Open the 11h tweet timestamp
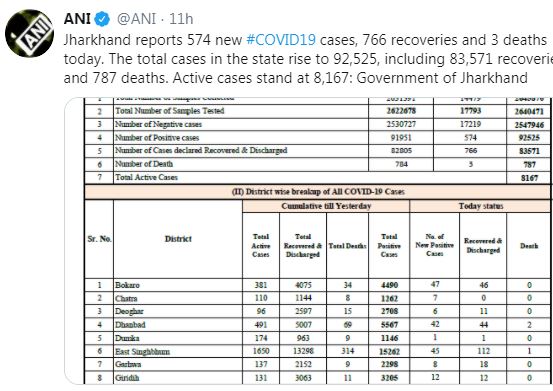 pyautogui.click(x=181, y=19)
